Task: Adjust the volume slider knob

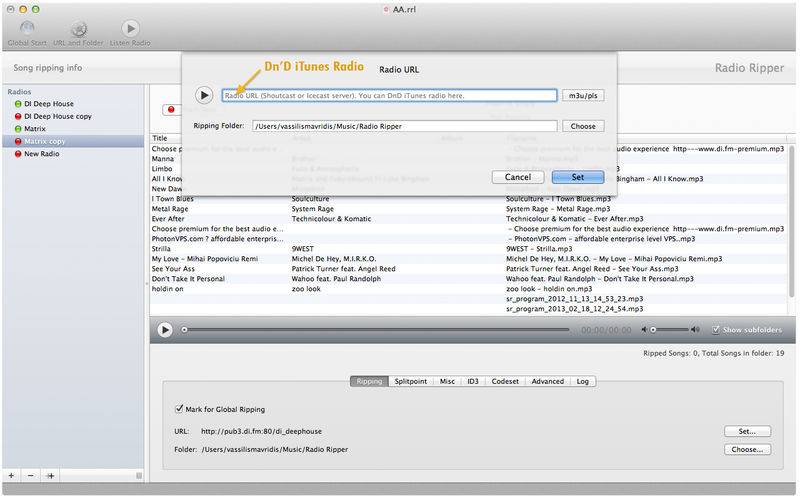Action: tap(653, 330)
